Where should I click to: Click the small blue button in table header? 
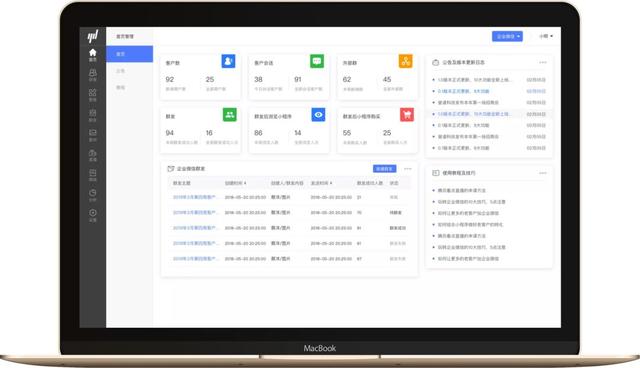click(384, 168)
